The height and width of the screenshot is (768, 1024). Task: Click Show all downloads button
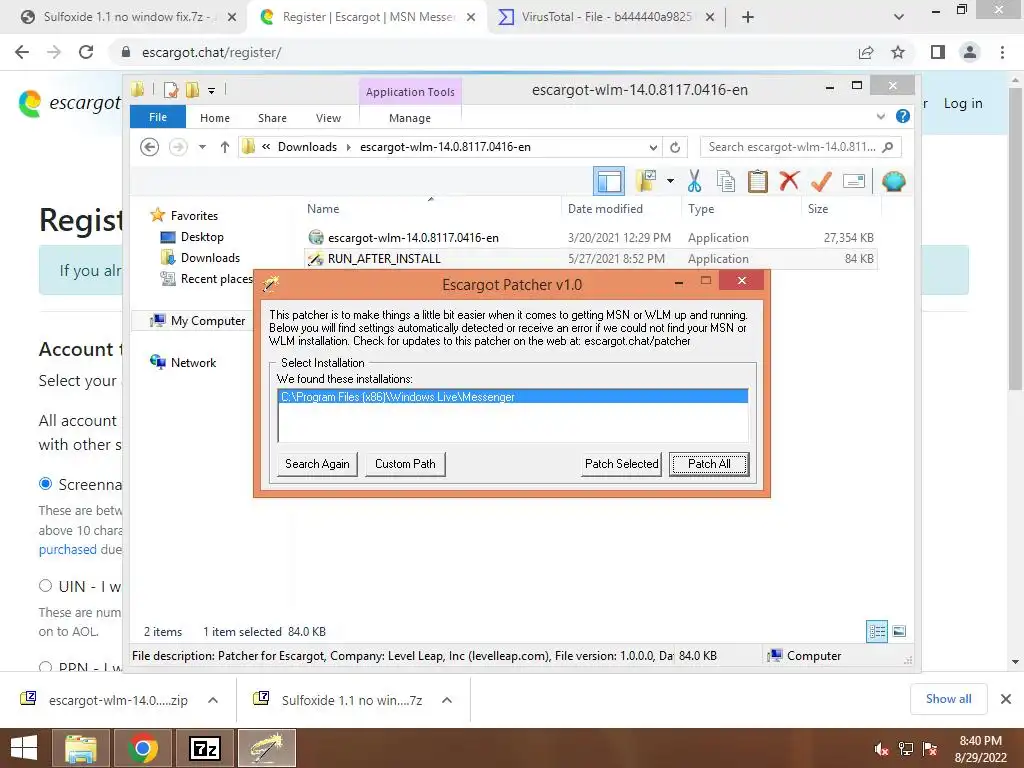(x=948, y=699)
